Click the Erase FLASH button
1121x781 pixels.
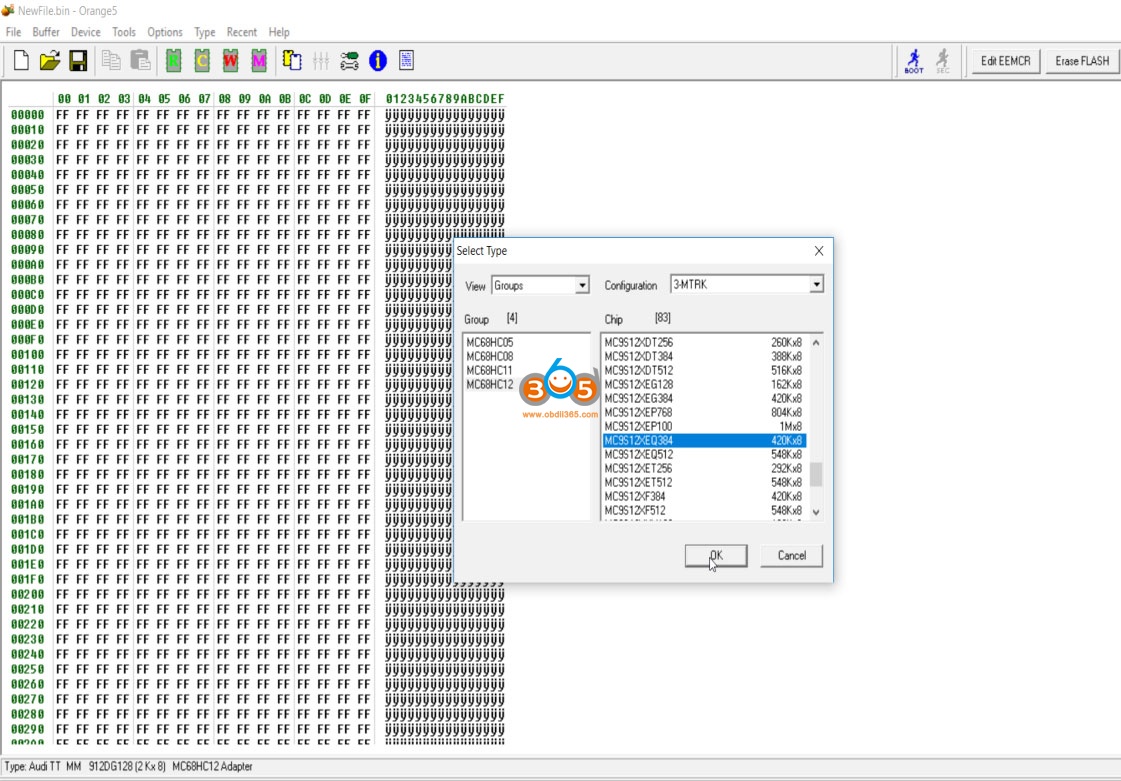click(x=1082, y=62)
